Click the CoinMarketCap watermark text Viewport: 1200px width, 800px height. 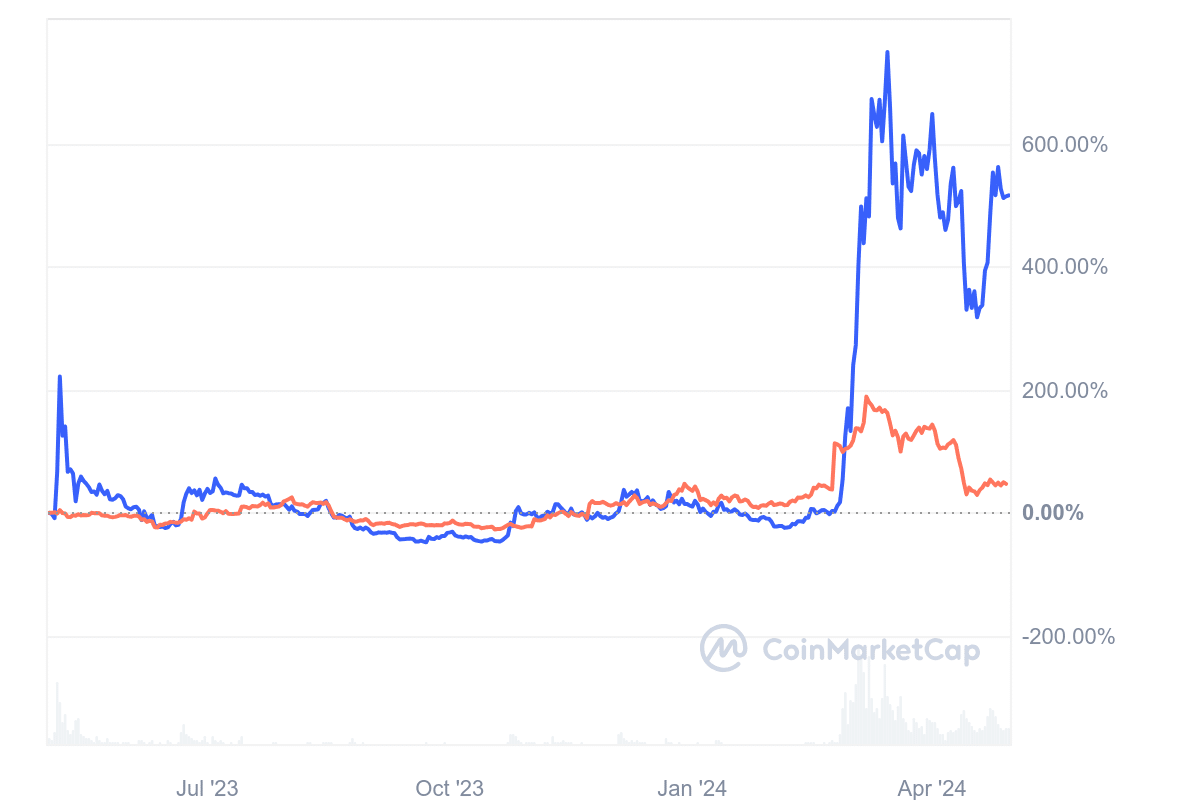pos(871,651)
